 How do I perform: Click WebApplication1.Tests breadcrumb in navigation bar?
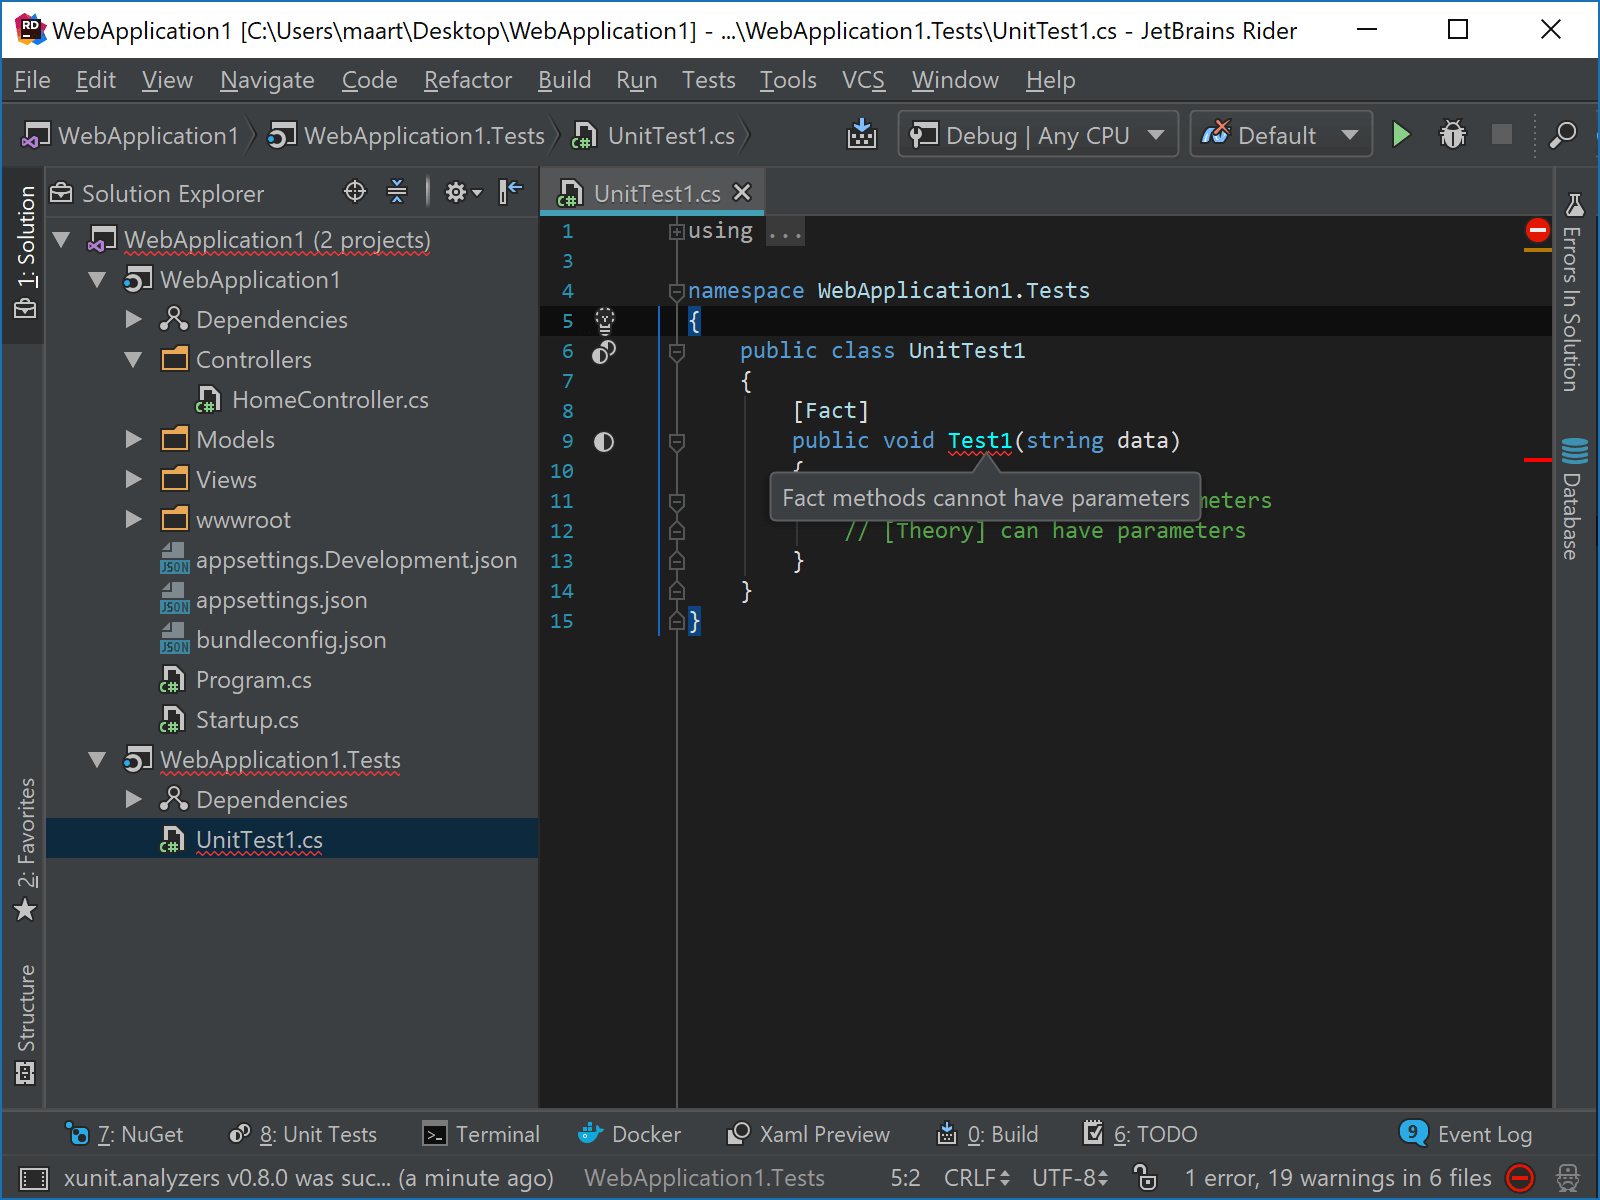pyautogui.click(x=407, y=135)
